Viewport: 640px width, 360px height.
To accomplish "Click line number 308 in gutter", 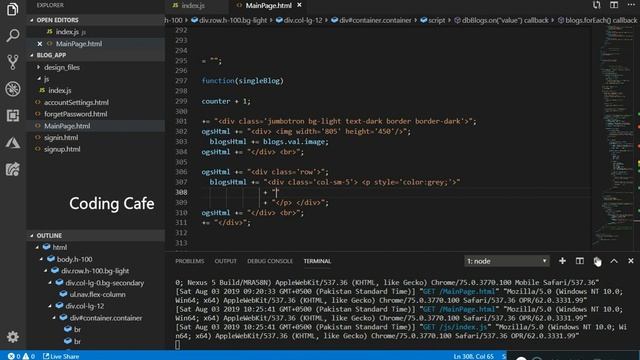I will coord(181,192).
